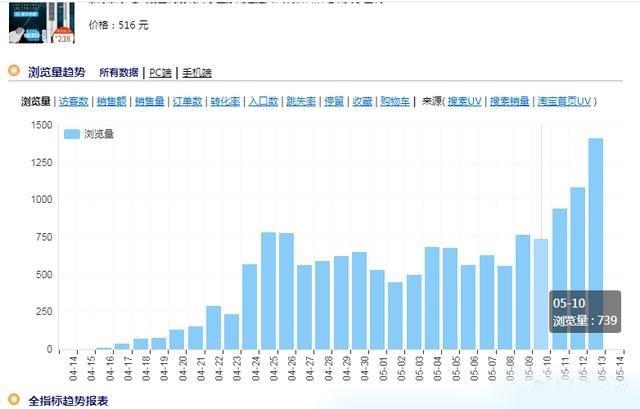
Task: Open the 停留 metric link
Action: pyautogui.click(x=334, y=101)
